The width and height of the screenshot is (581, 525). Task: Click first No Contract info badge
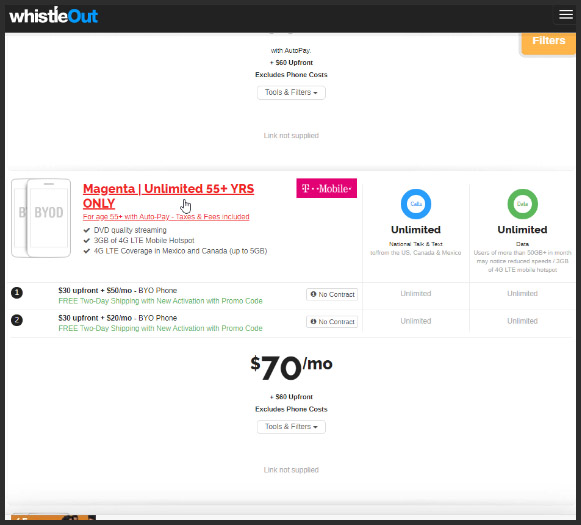332,295
